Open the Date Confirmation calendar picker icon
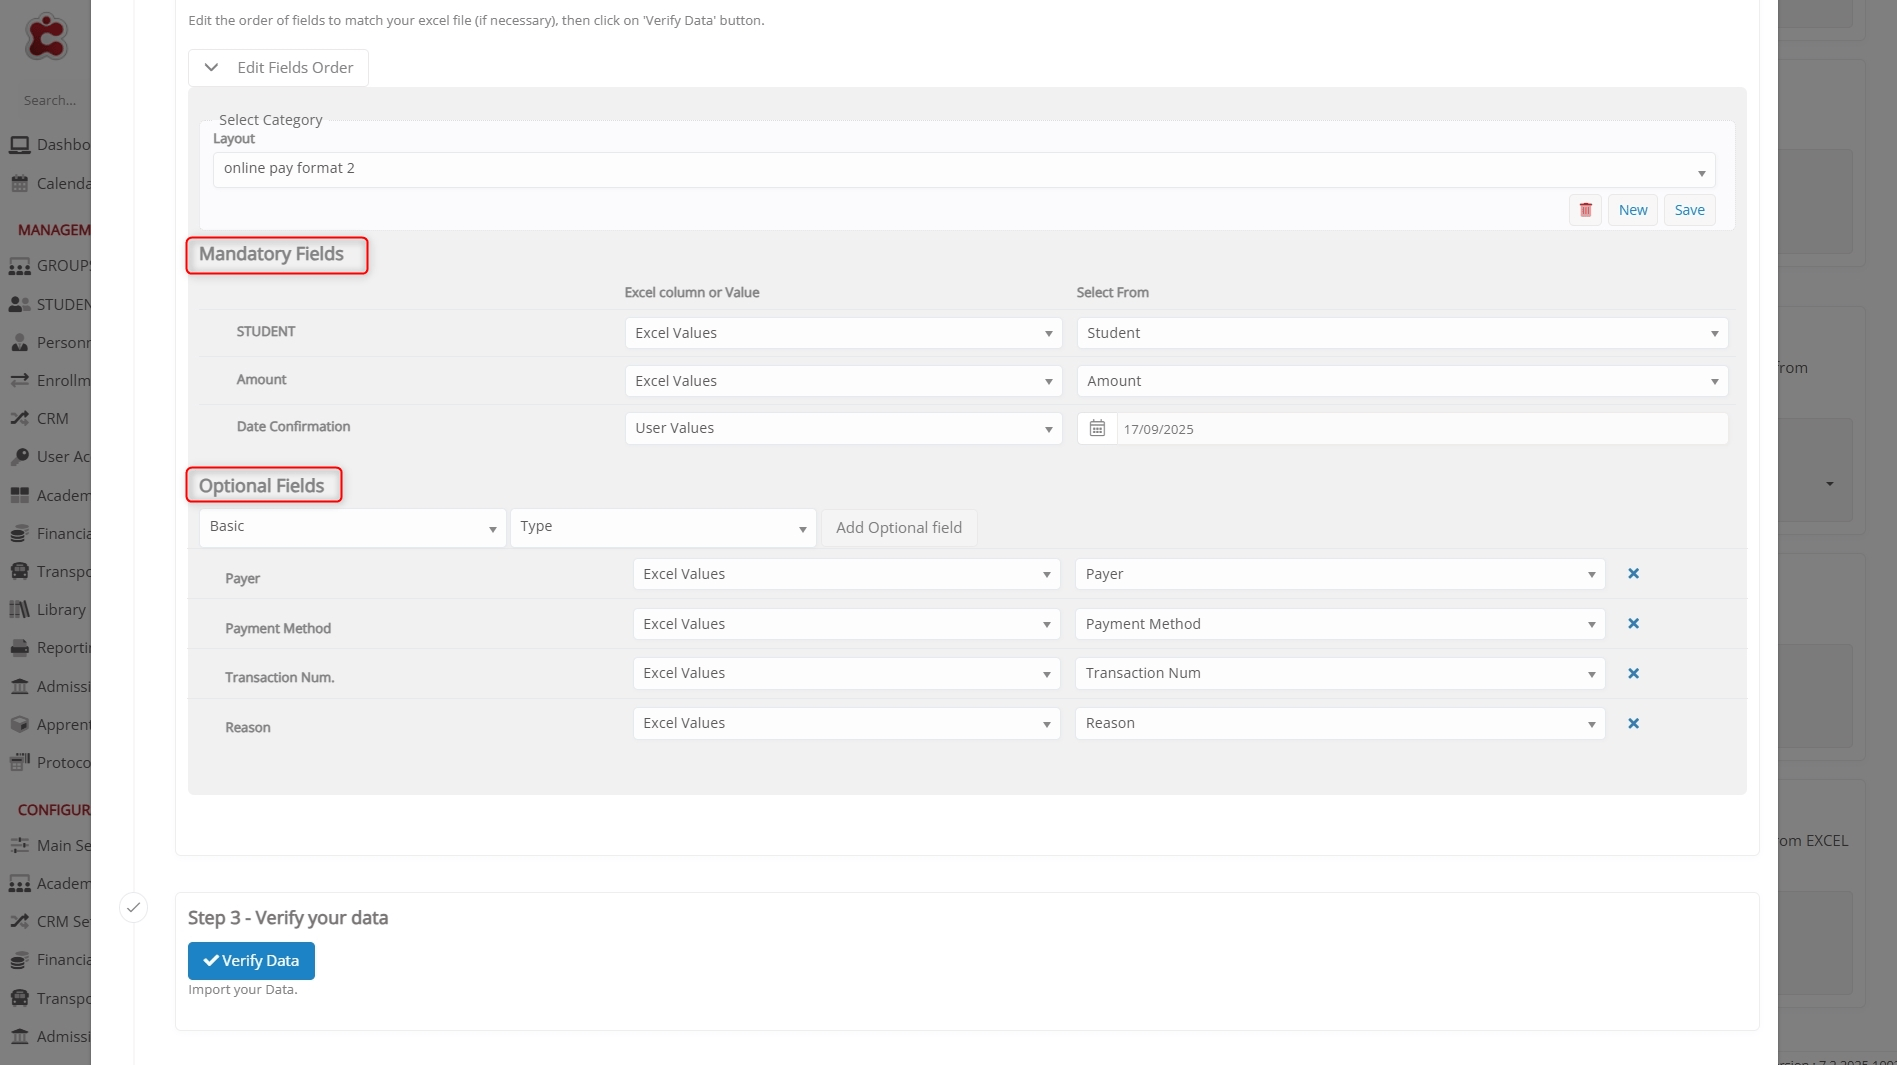 click(x=1097, y=429)
